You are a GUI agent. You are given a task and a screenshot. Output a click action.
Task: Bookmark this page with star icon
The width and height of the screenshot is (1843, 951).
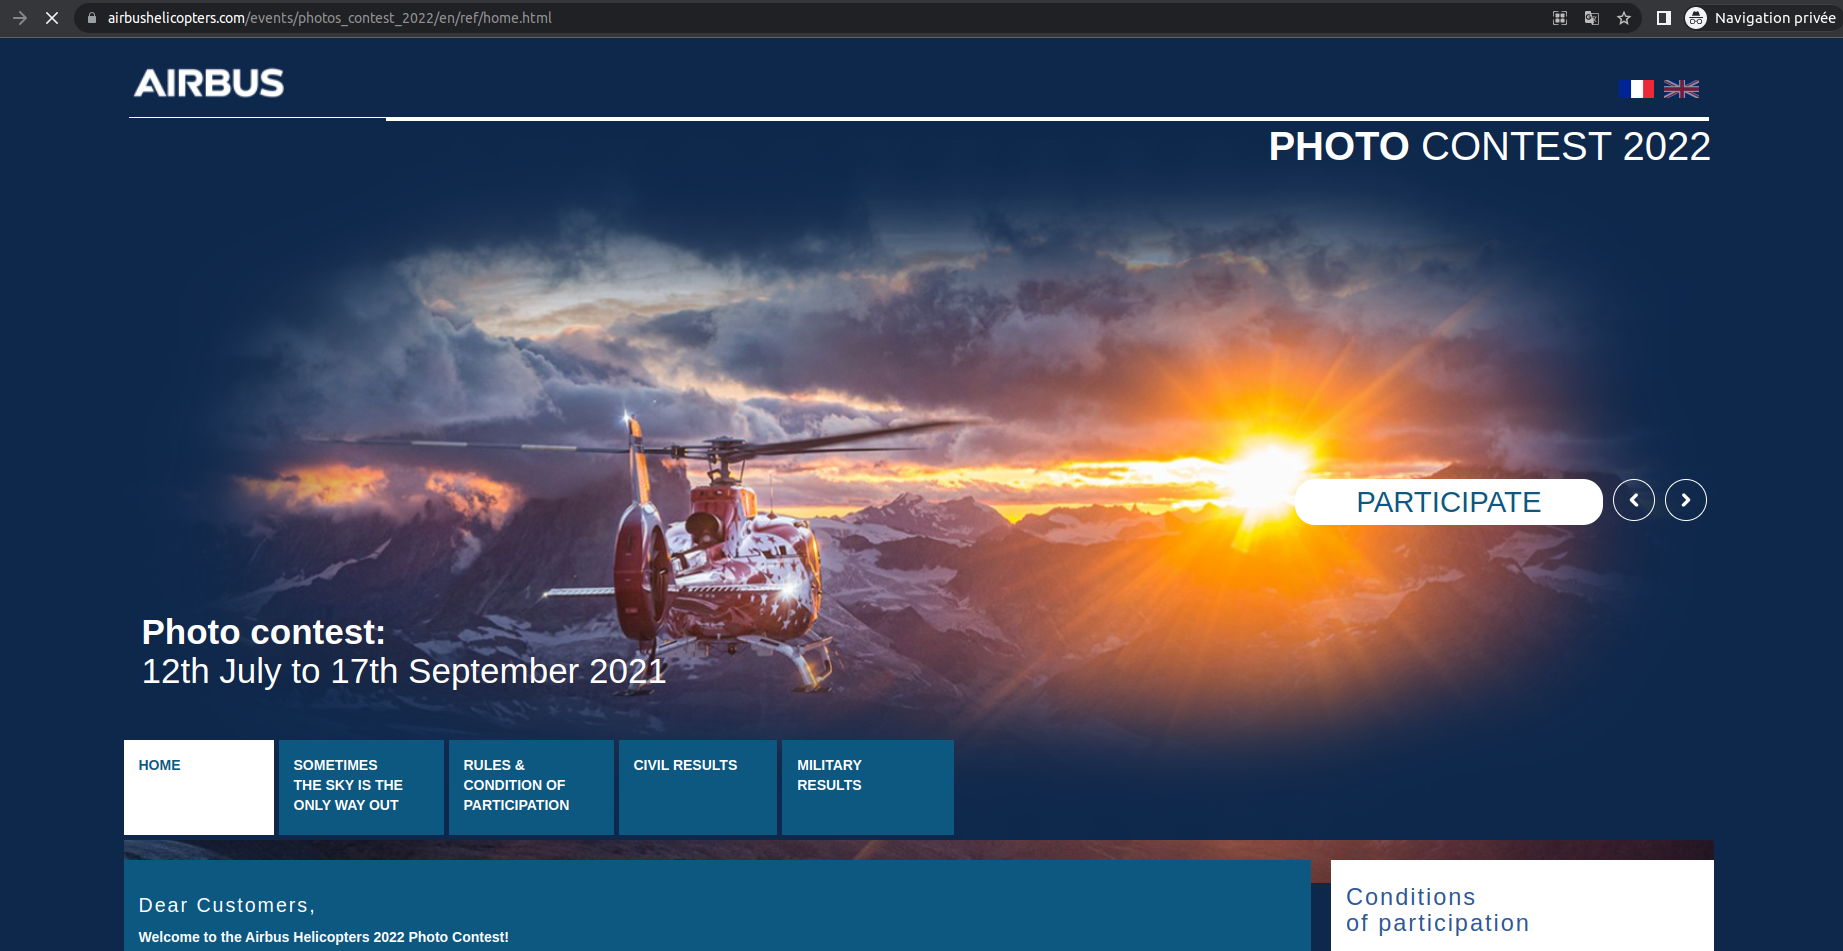coord(1624,18)
